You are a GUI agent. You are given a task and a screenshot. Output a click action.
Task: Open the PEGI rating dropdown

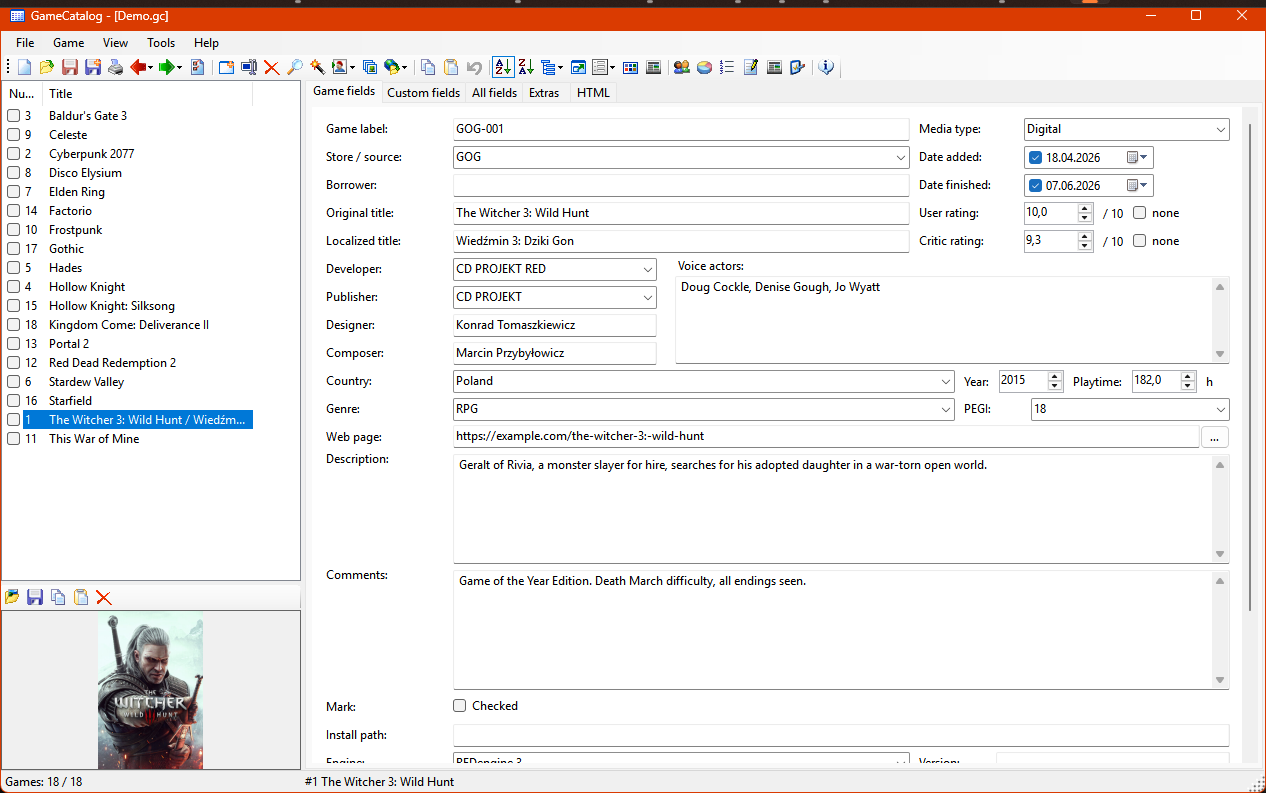(1221, 409)
